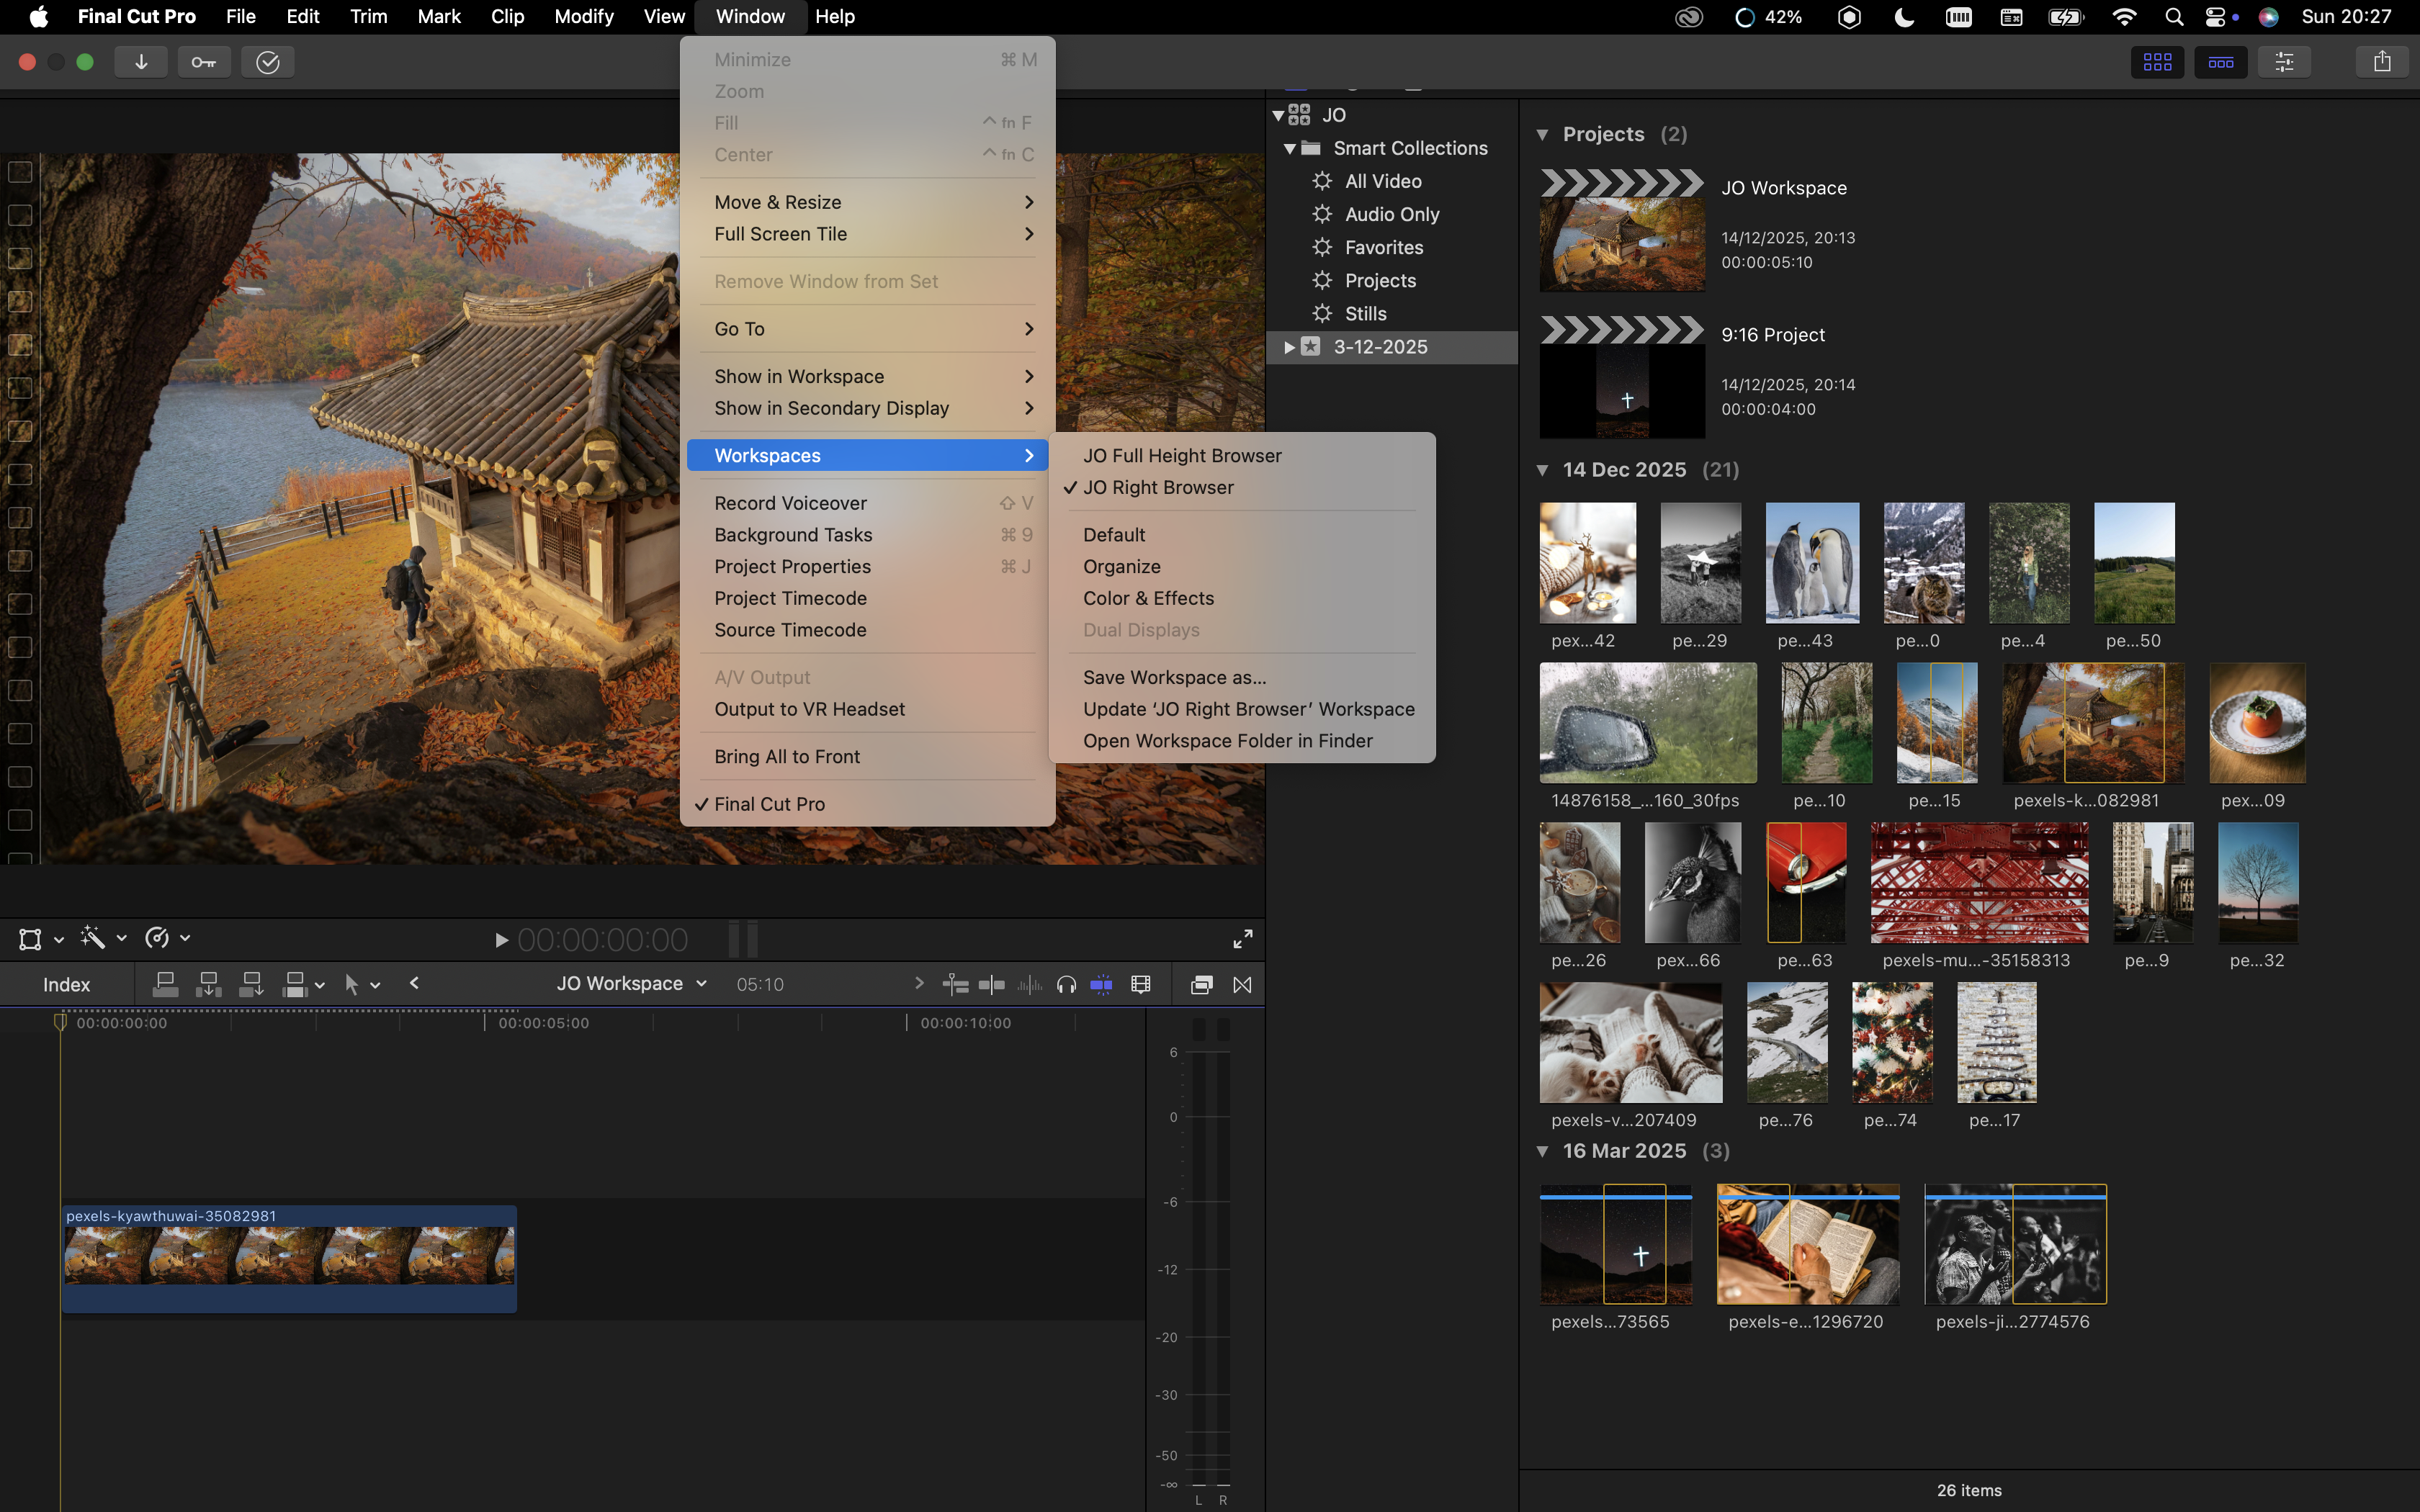Viewport: 2420px width, 1512px height.
Task: Open the Enhancements magic wand menu
Action: pos(93,938)
